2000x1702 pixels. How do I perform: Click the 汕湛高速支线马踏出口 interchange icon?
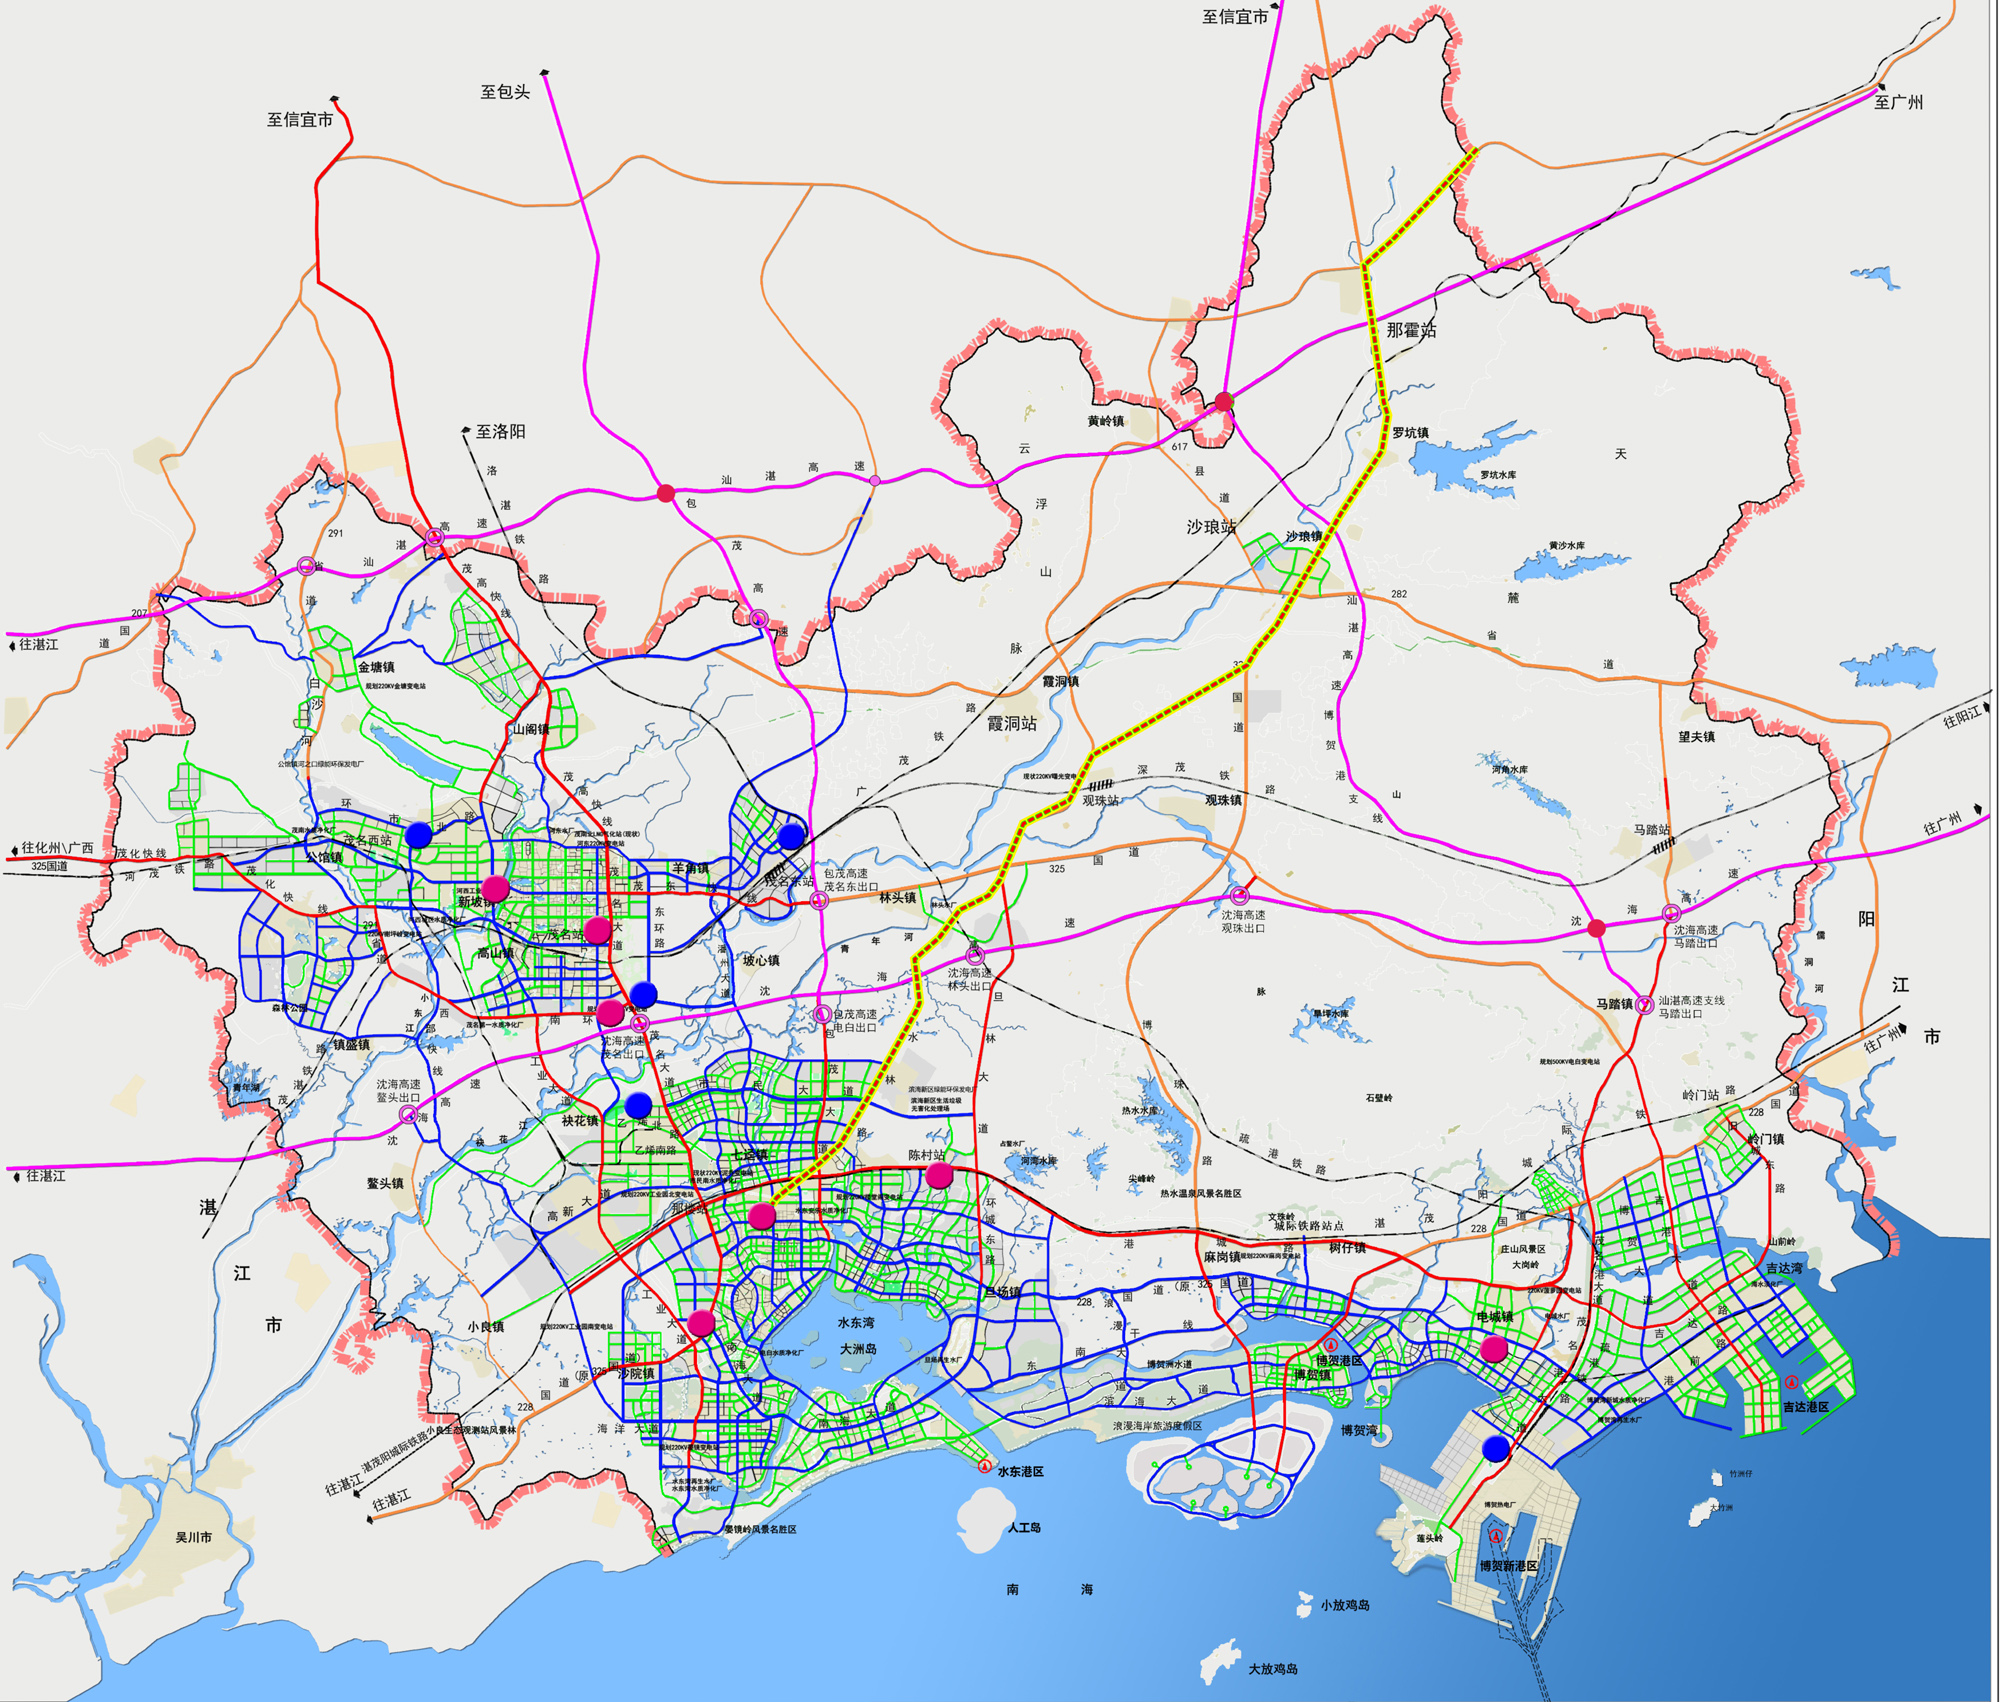[x=1644, y=1004]
